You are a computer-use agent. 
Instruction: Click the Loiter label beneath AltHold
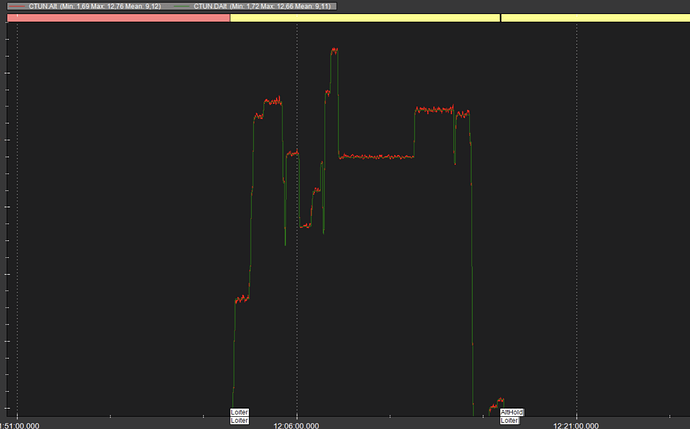click(x=509, y=421)
